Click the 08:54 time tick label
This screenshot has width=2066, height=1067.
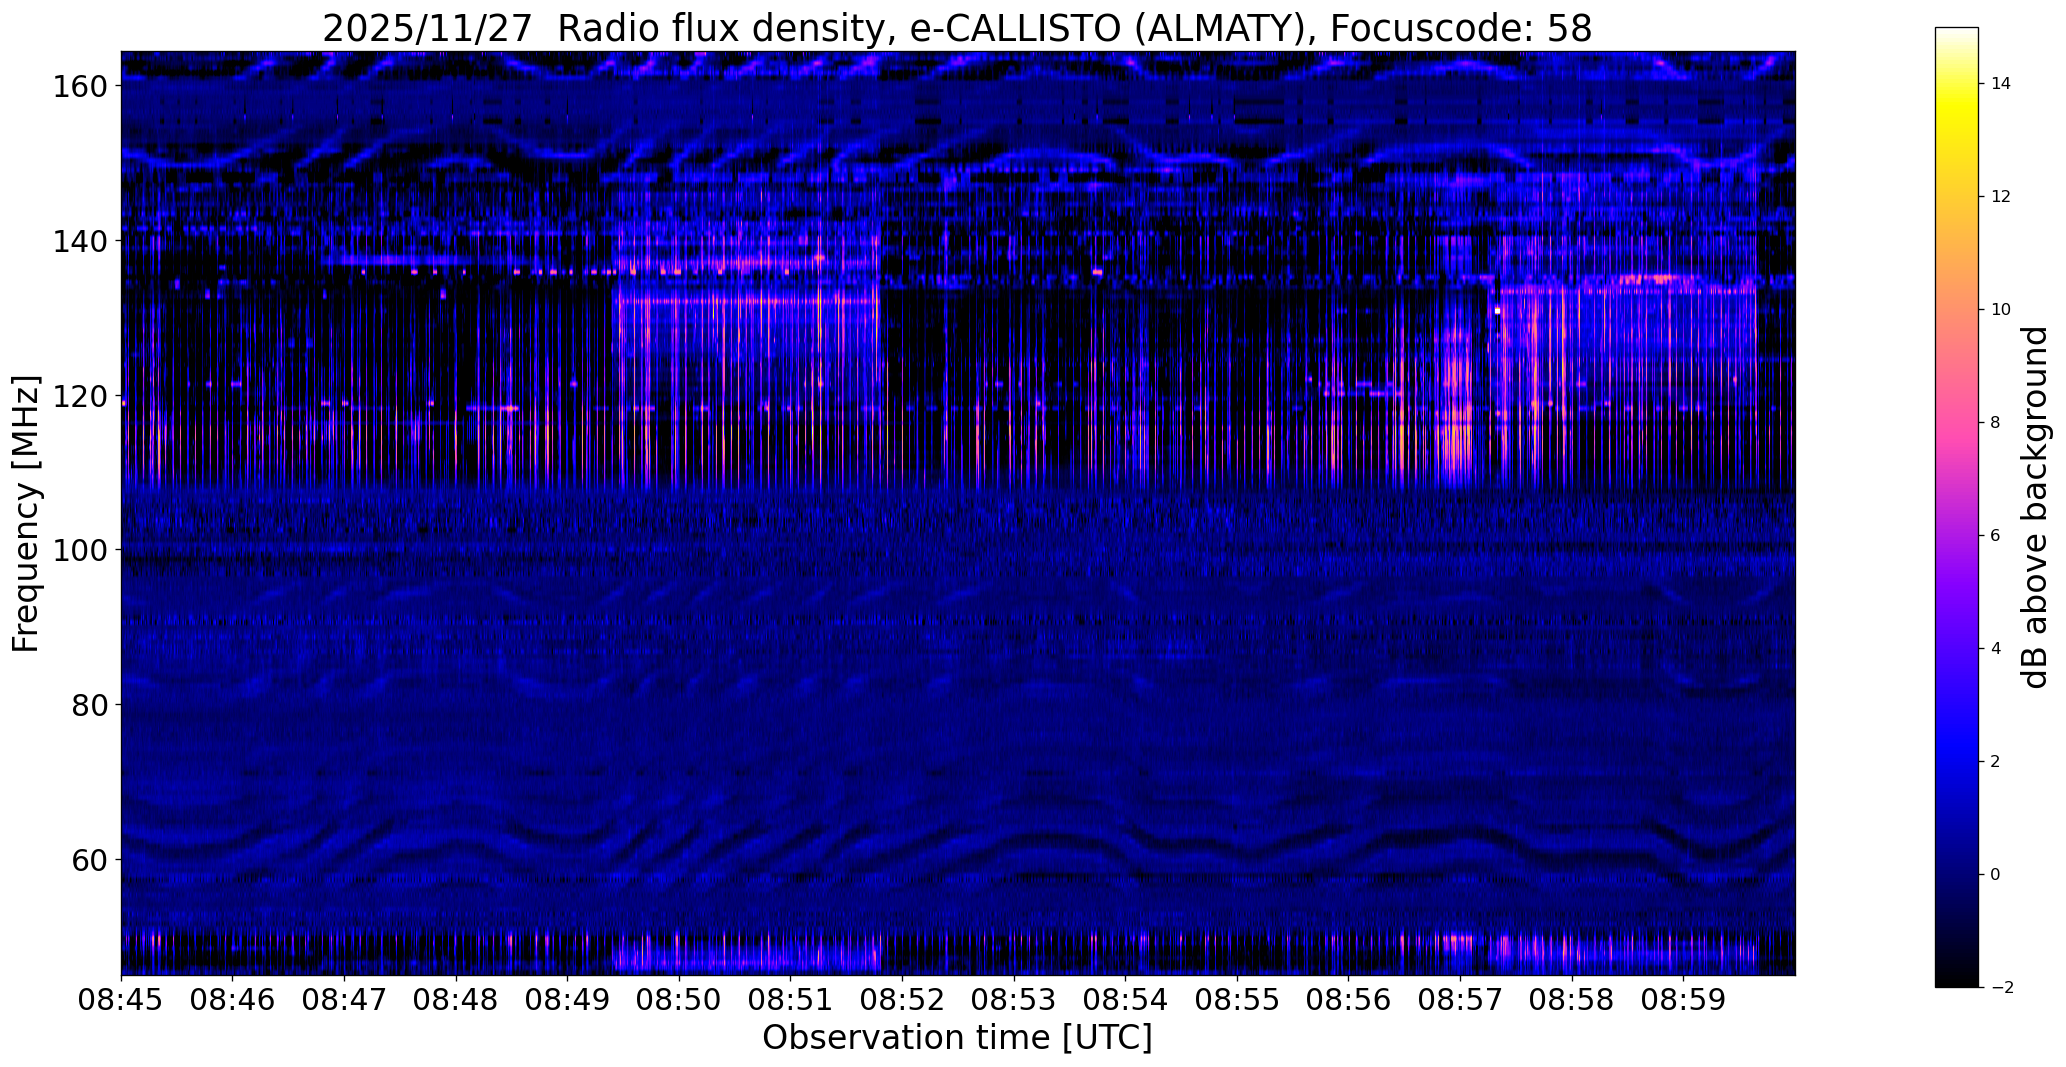pos(1126,1000)
